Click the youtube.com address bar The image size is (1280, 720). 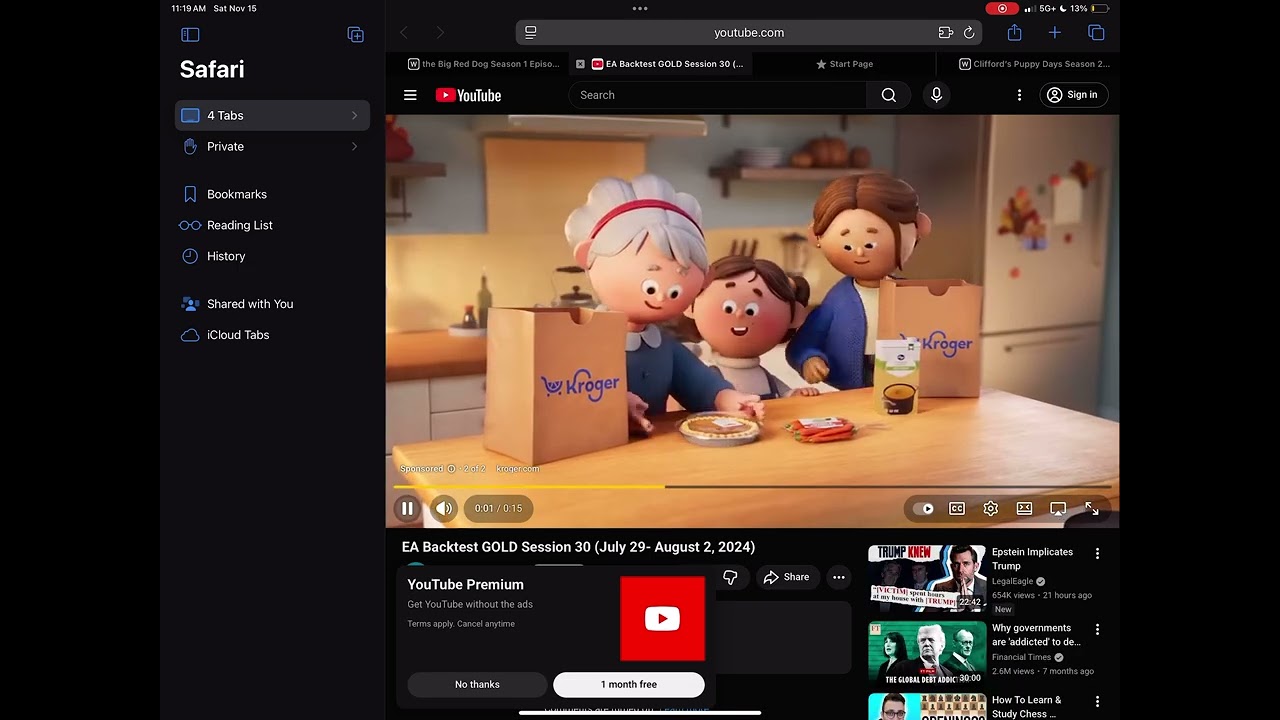pos(749,32)
